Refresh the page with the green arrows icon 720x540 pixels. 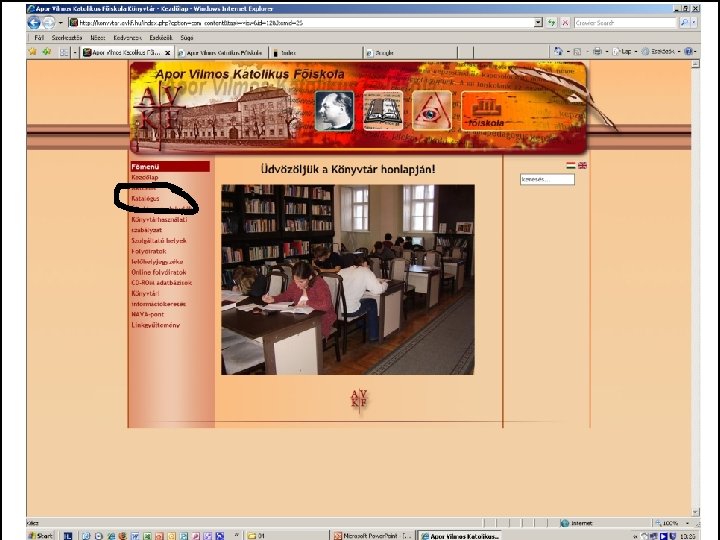[551, 22]
